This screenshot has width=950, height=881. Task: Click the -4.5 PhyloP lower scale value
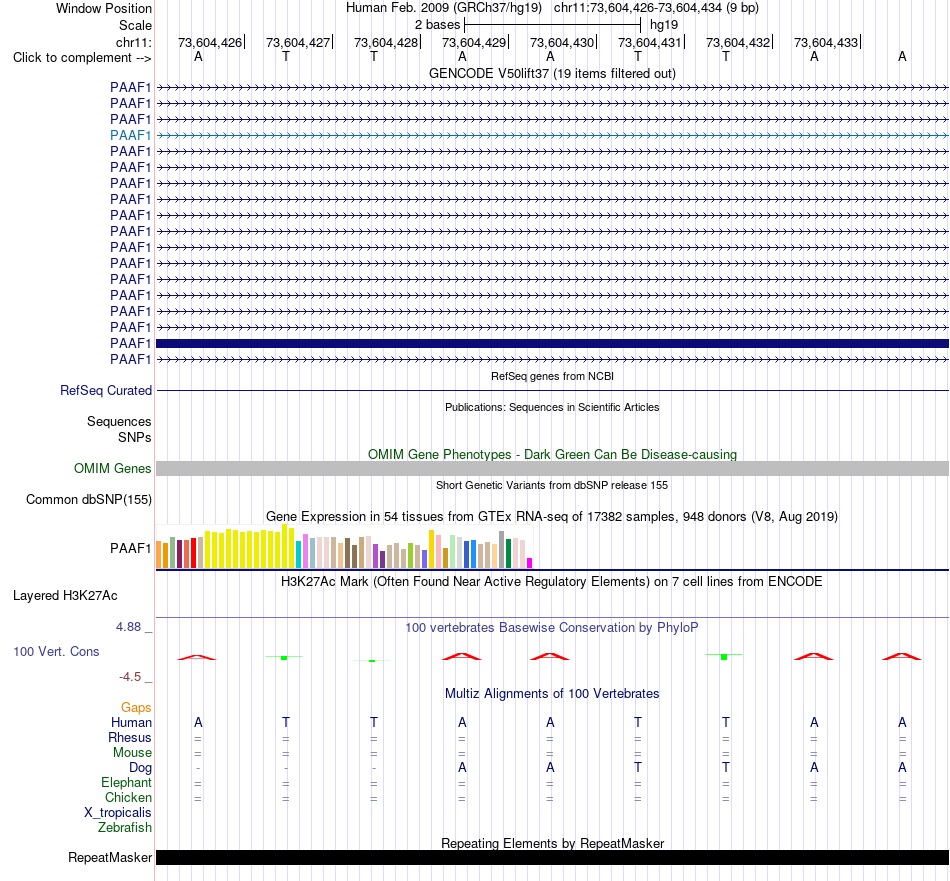point(130,677)
